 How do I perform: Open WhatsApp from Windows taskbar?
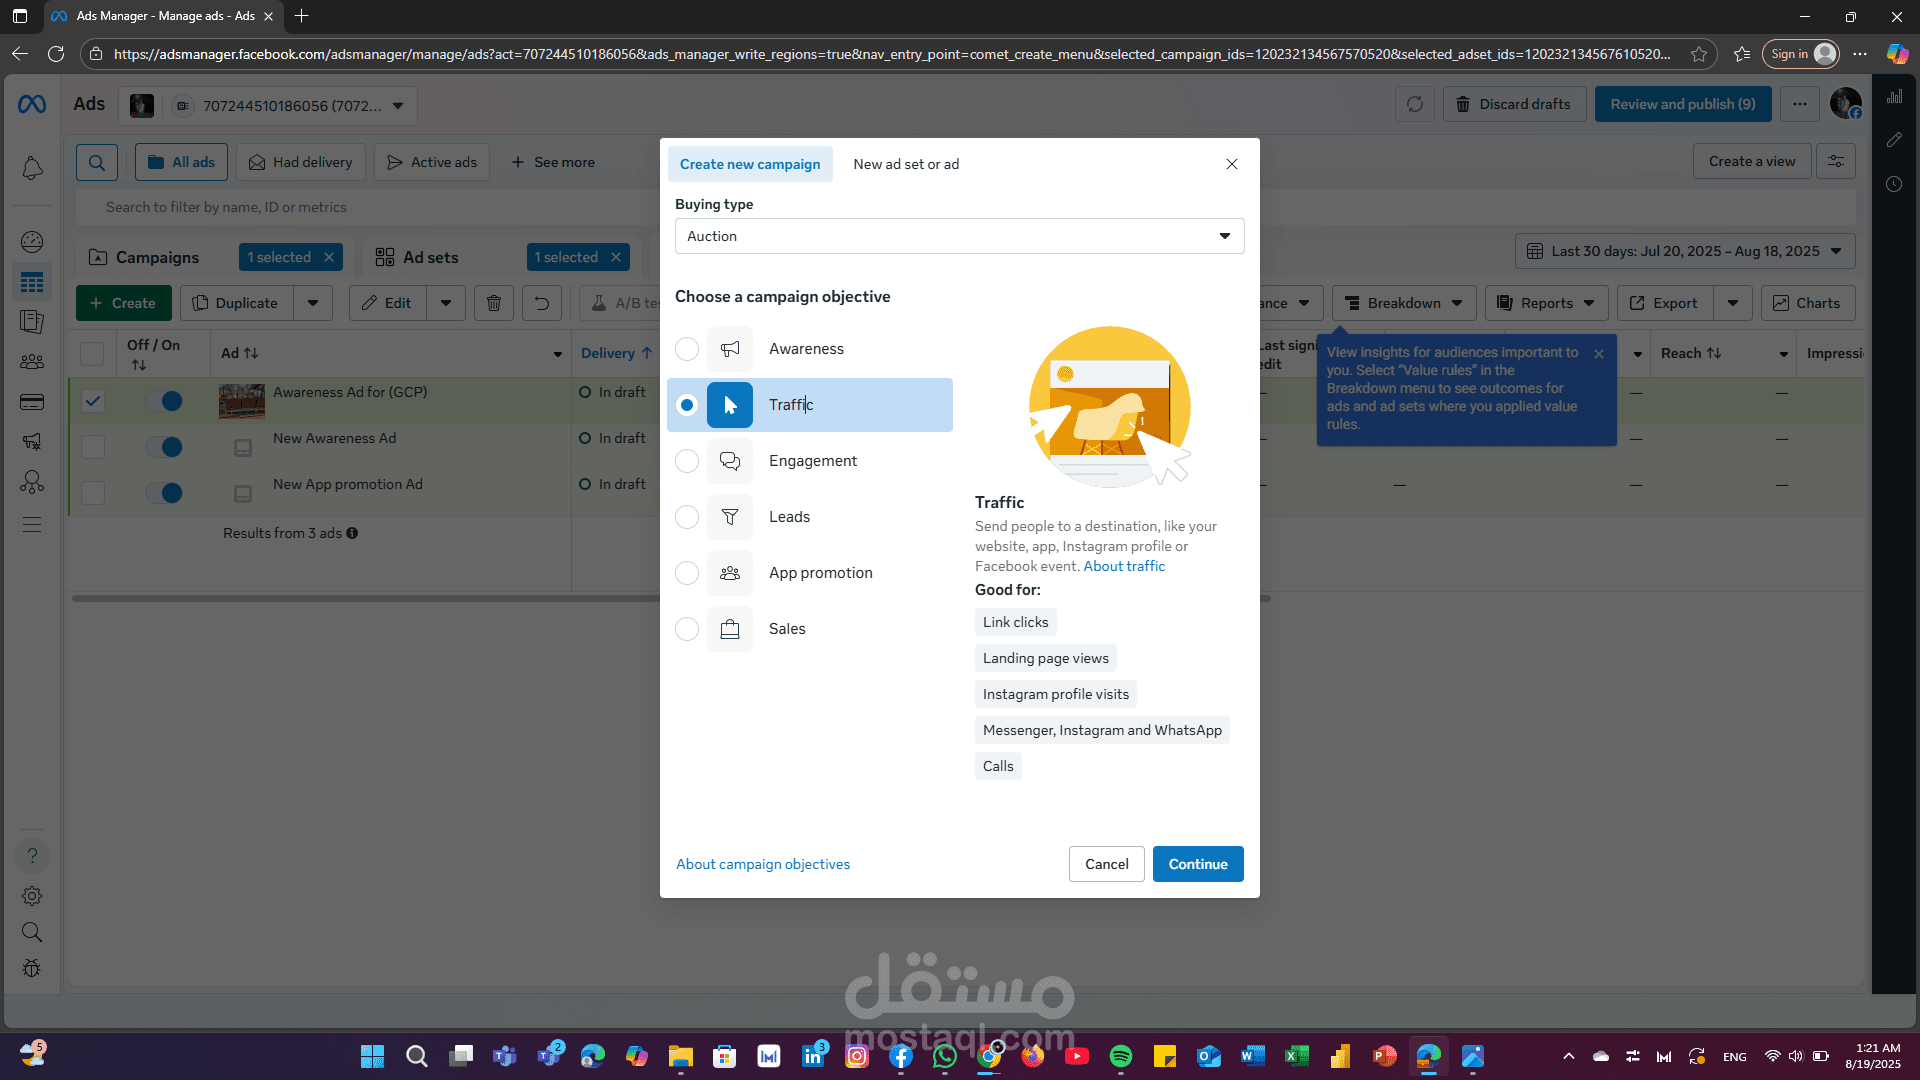tap(945, 1056)
